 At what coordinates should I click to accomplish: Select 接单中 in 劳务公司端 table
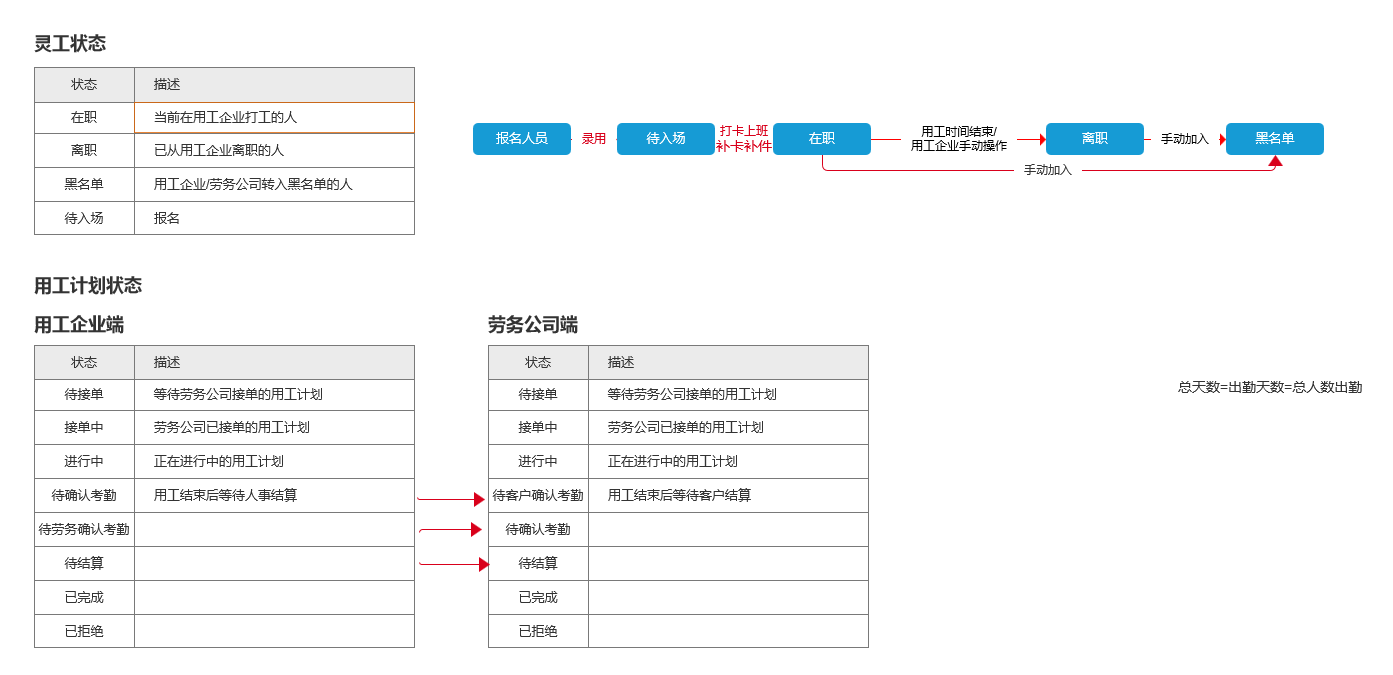click(538, 427)
